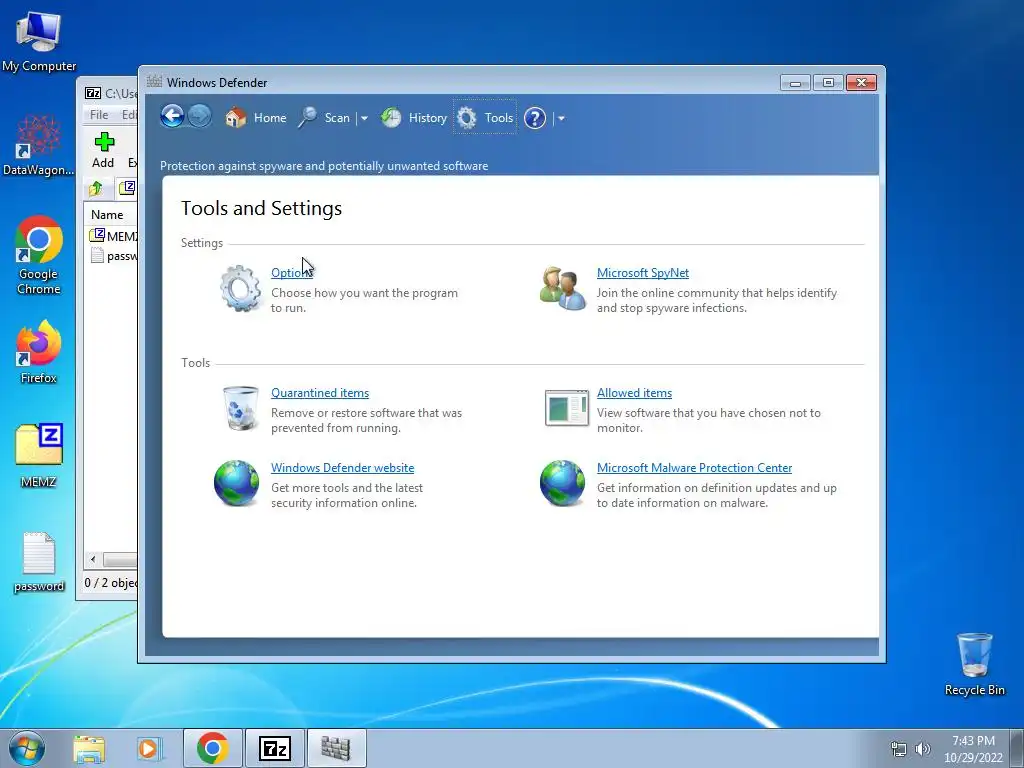The width and height of the screenshot is (1024, 768).
Task: Launch Windows Media Player from taskbar
Action: [x=149, y=749]
